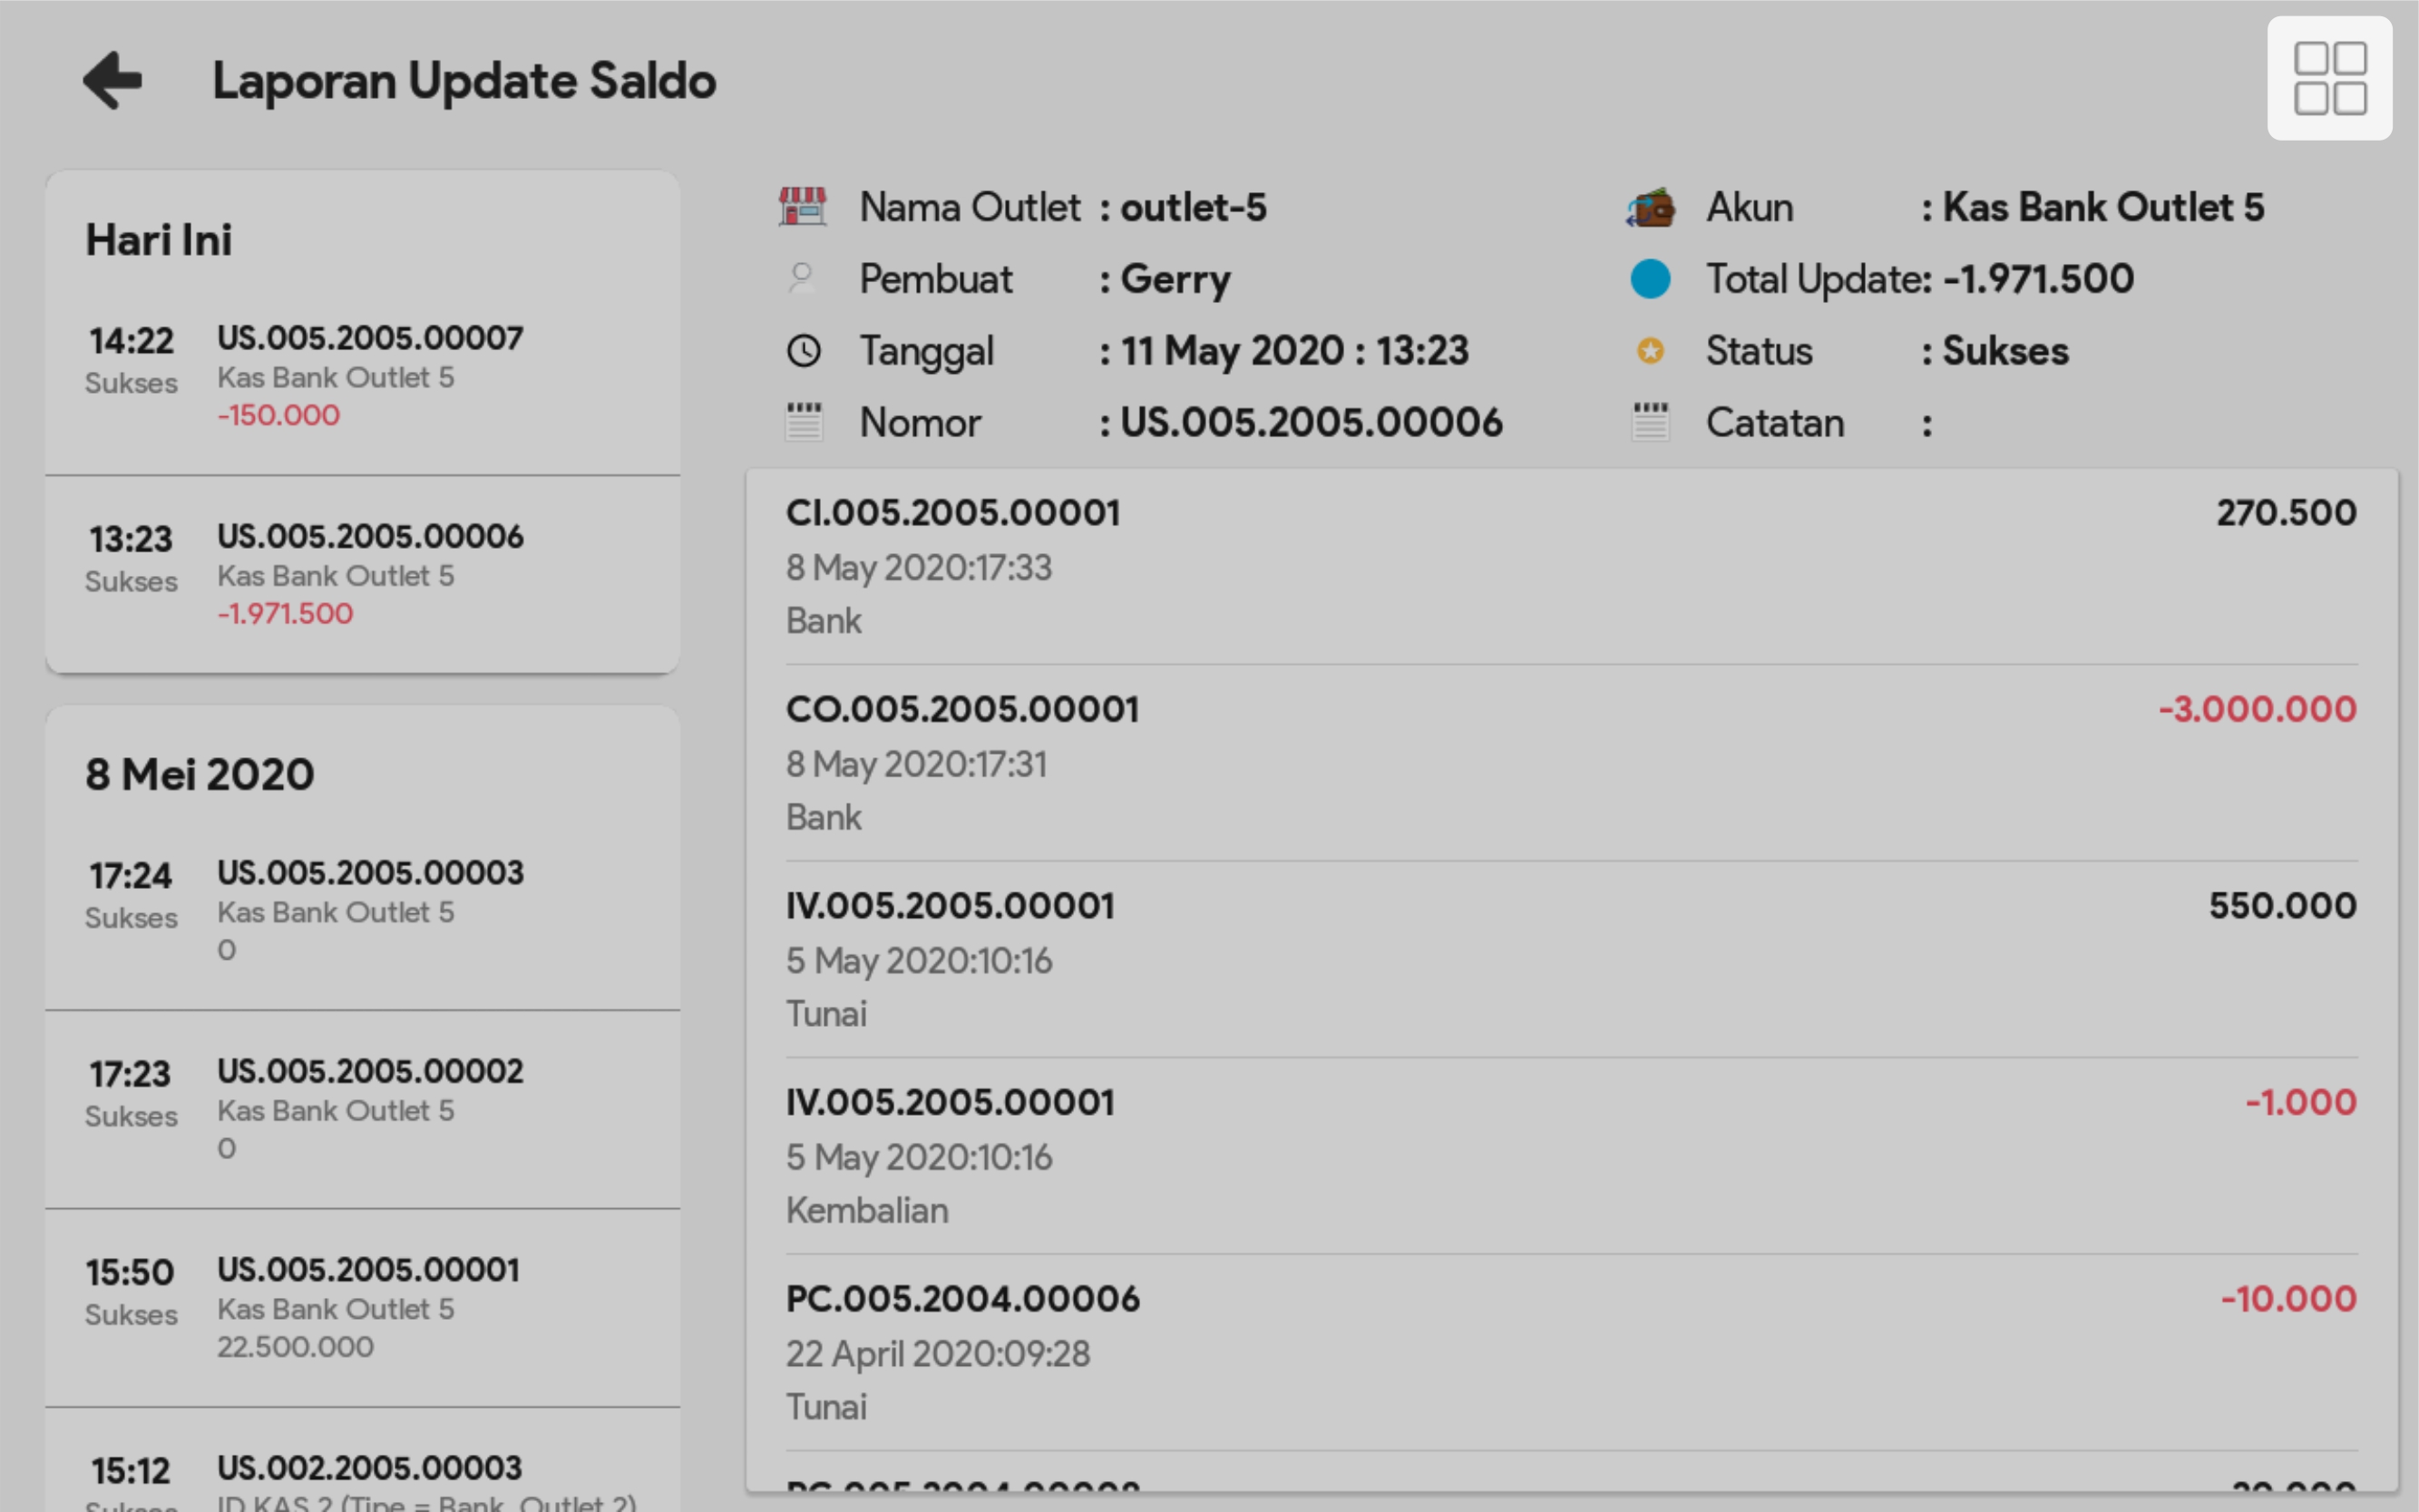Click the store icon beside Nama Outlet
This screenshot has height=1512, width=2419.
802,207
